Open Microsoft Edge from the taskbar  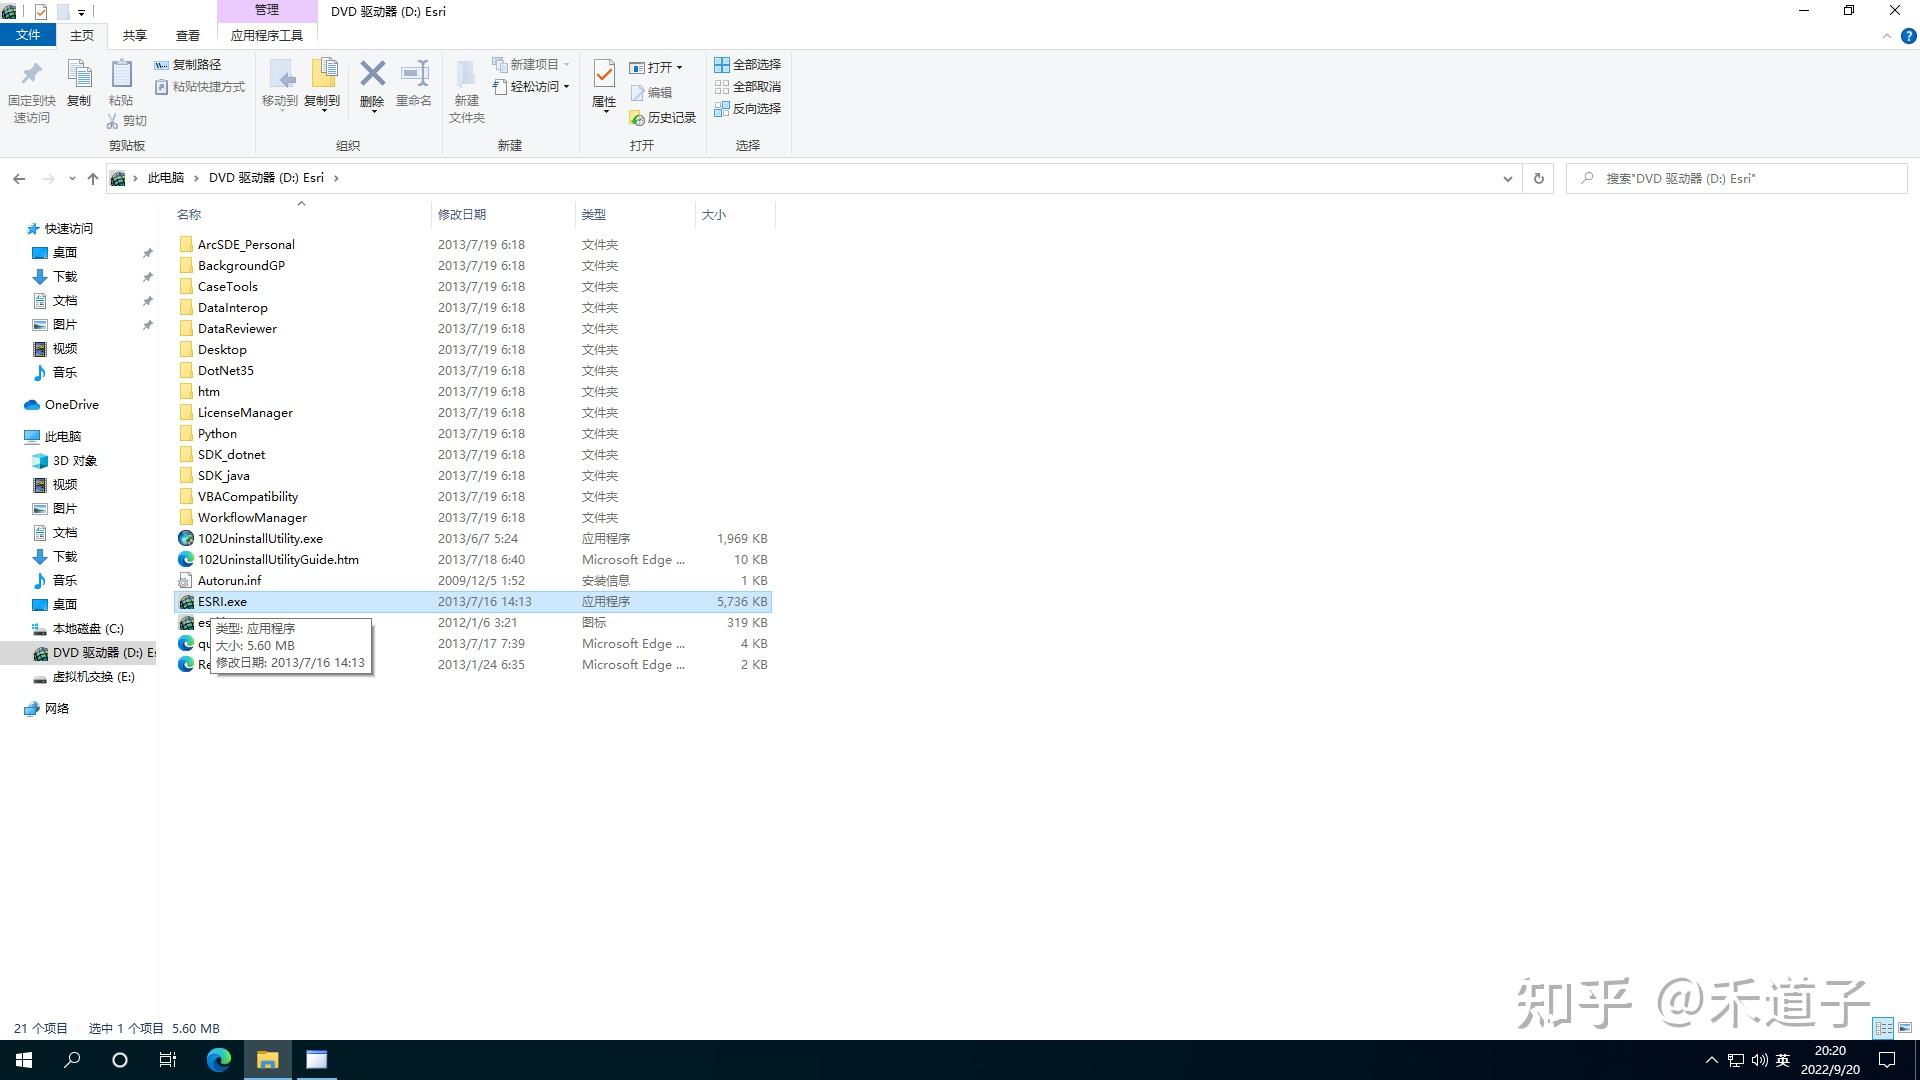(x=218, y=1060)
